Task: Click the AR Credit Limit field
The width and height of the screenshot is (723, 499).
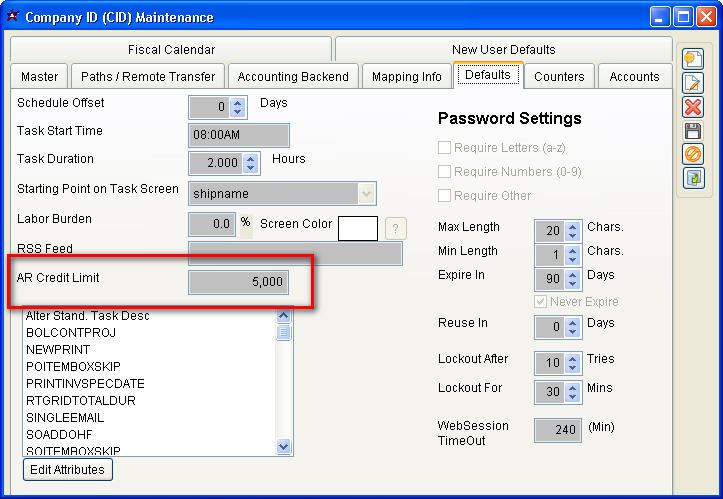Action: 239,283
